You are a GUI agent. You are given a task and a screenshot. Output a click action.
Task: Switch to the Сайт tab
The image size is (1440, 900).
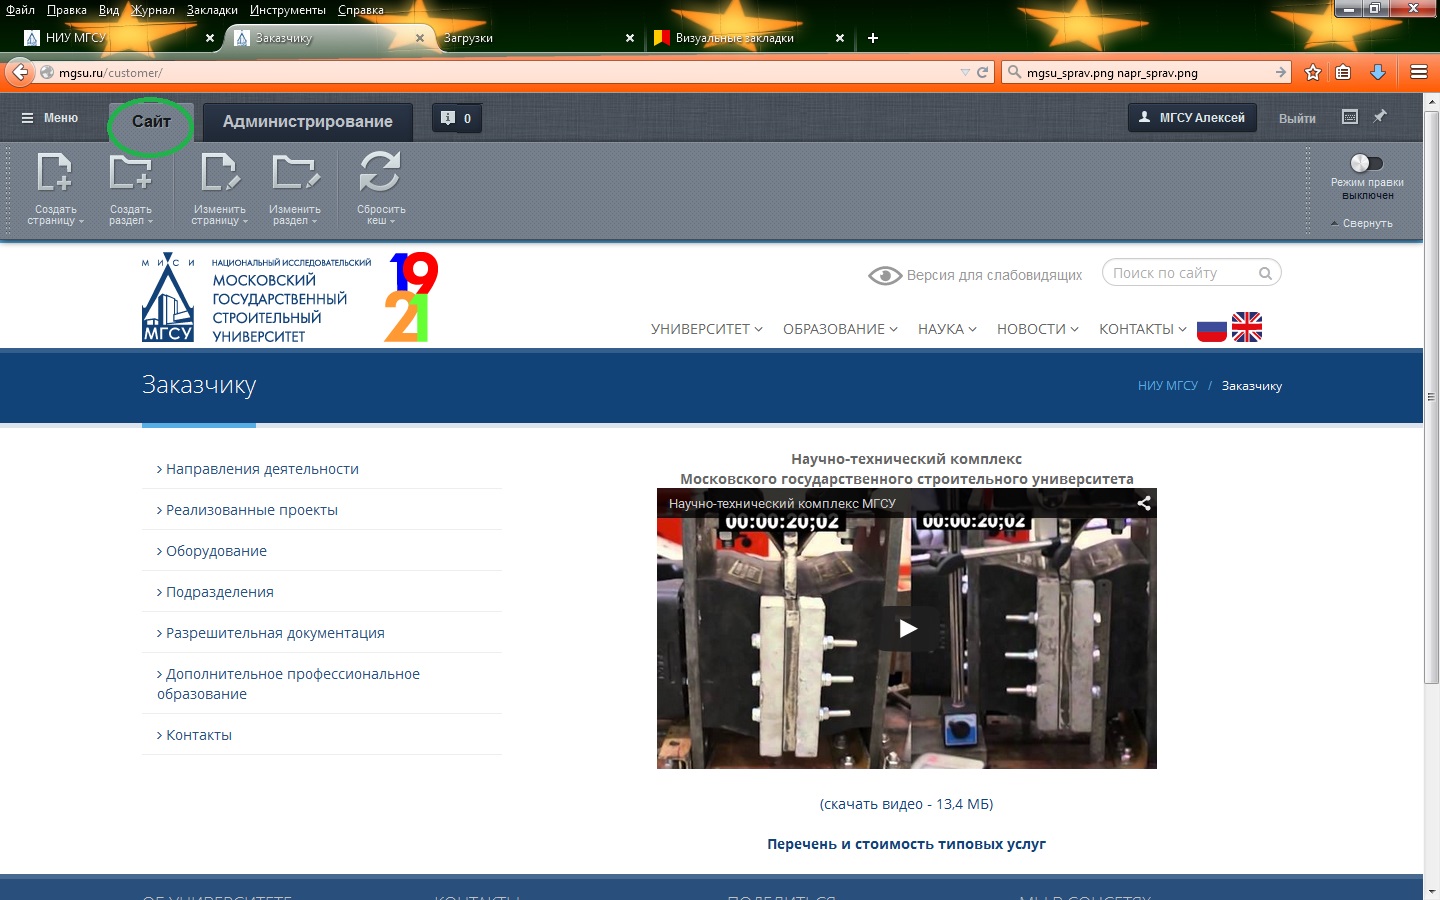151,121
